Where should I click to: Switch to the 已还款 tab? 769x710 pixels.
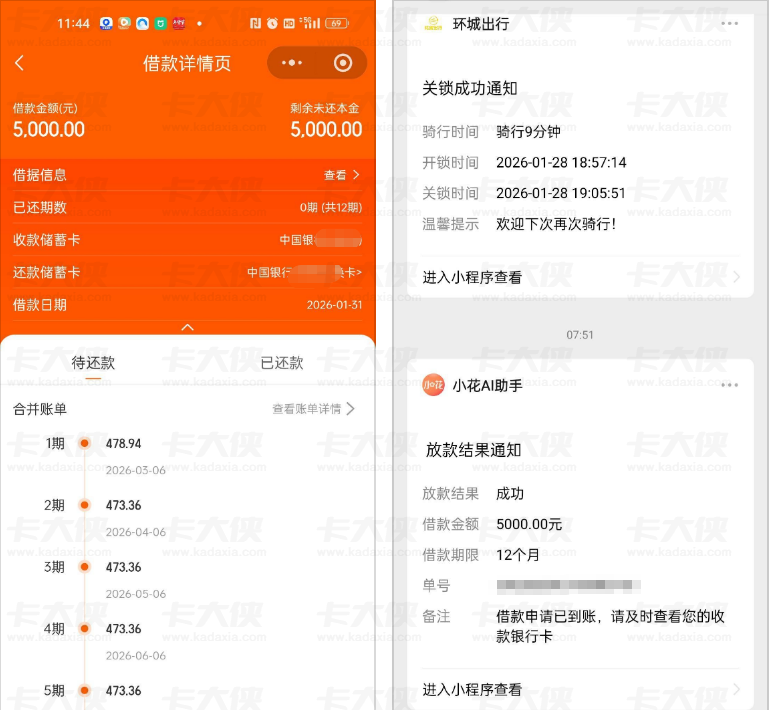pos(282,362)
